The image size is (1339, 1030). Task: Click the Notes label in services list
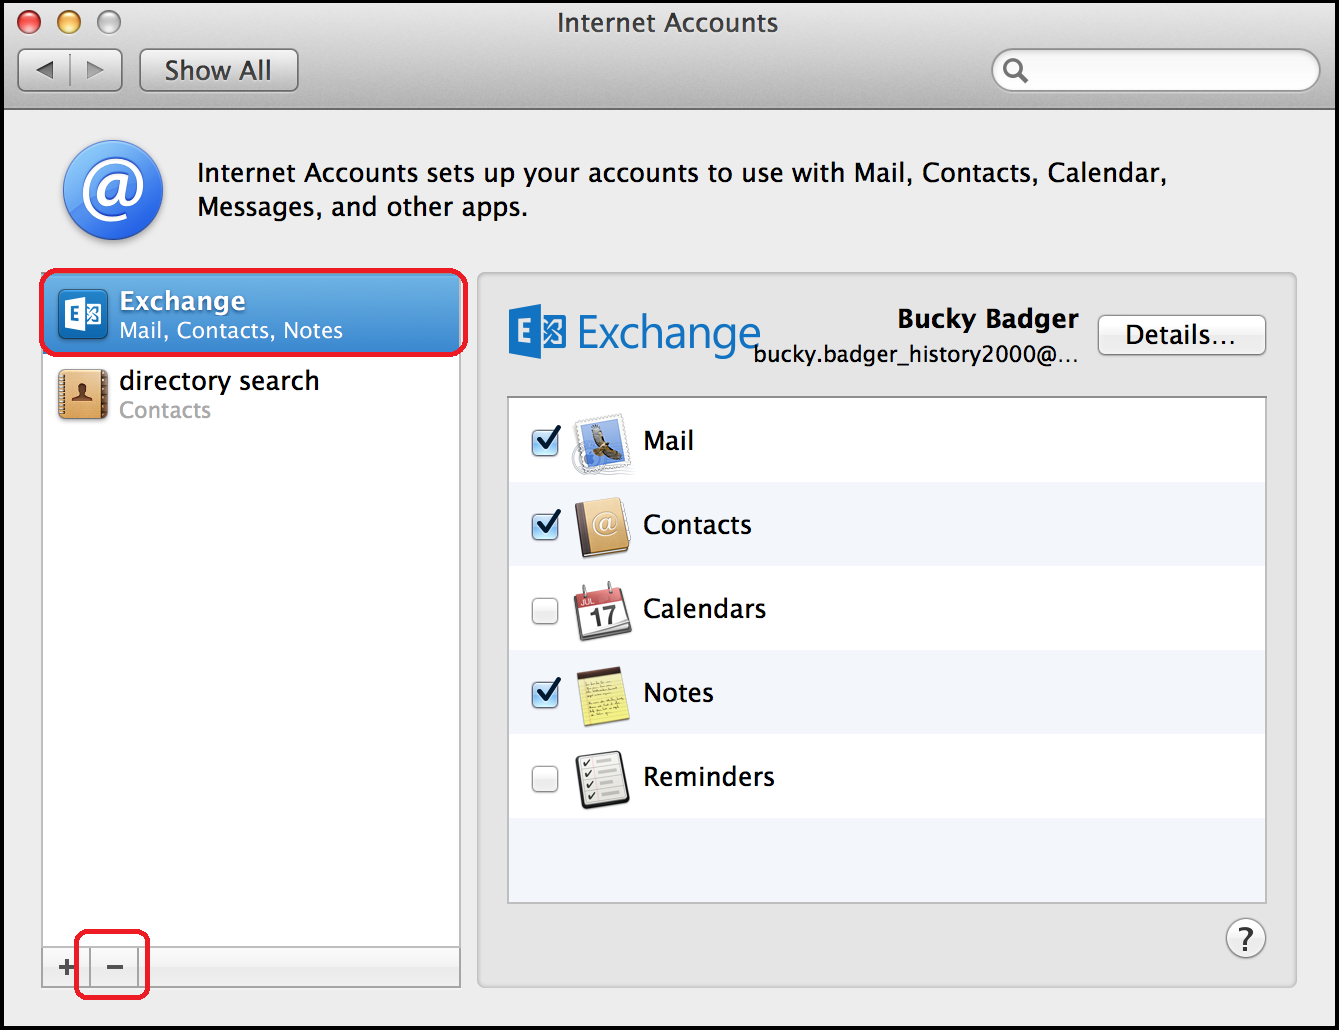point(678,693)
